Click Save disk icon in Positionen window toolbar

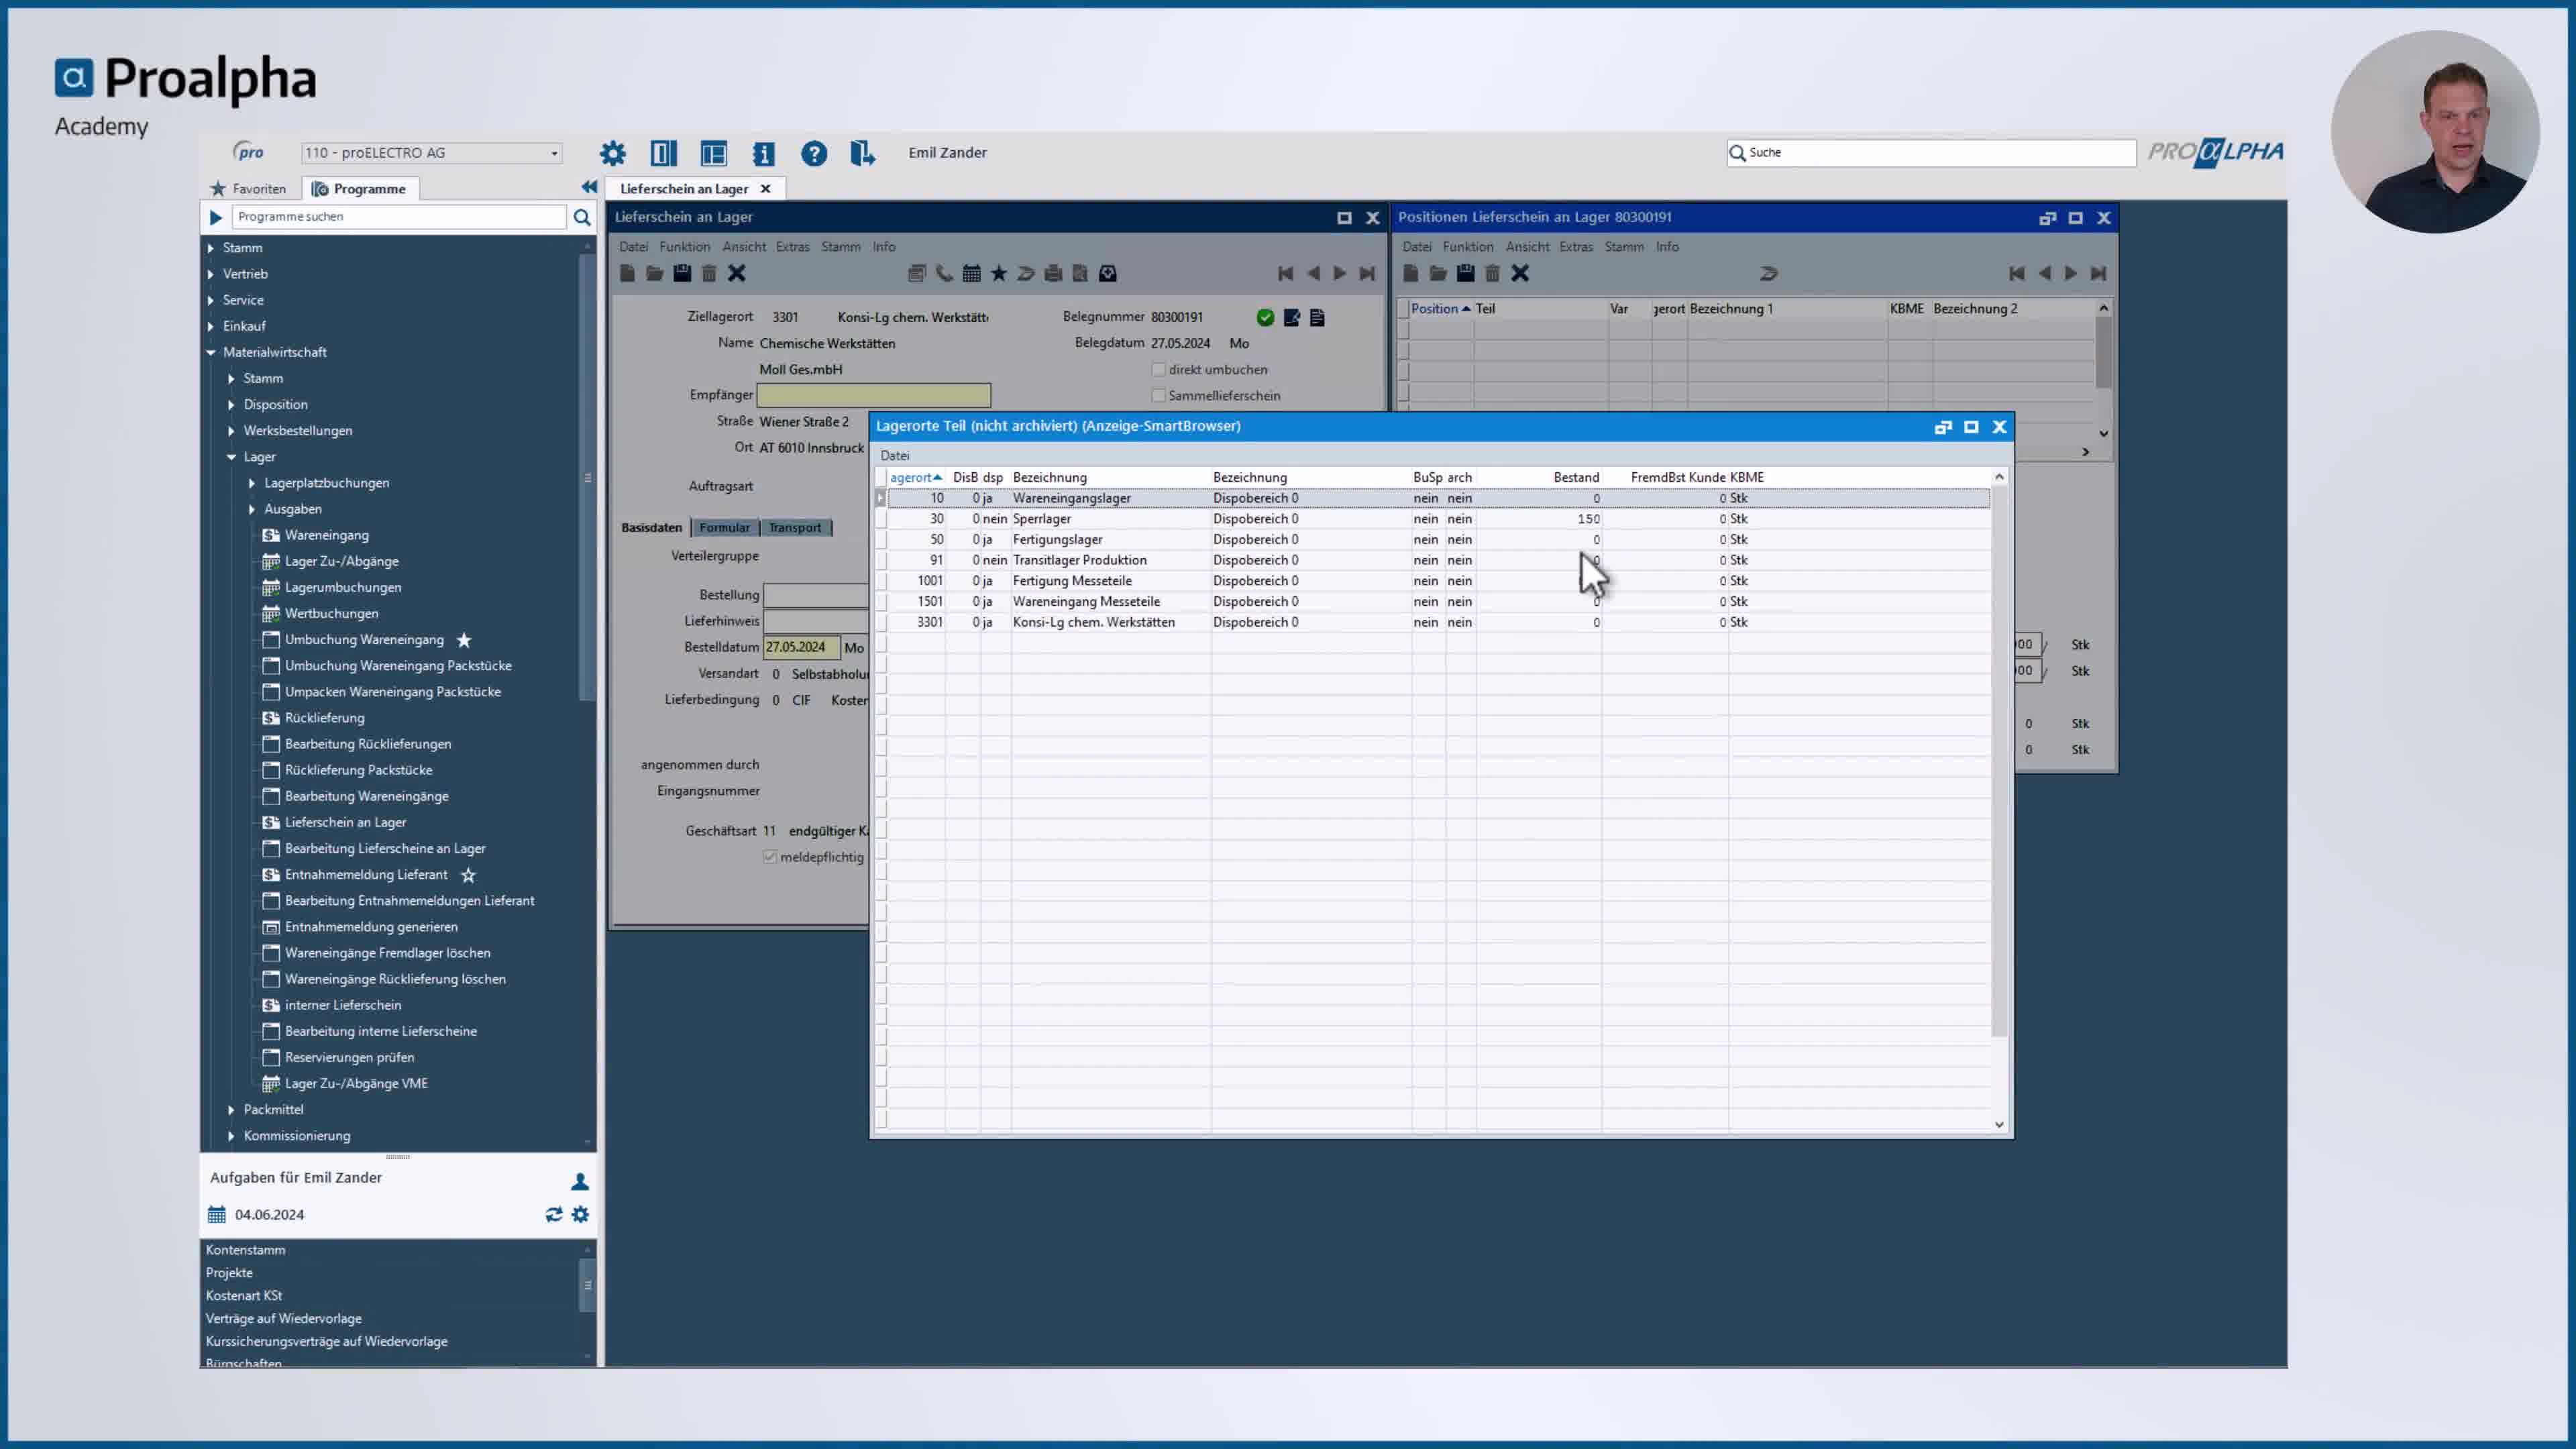coord(1465,273)
